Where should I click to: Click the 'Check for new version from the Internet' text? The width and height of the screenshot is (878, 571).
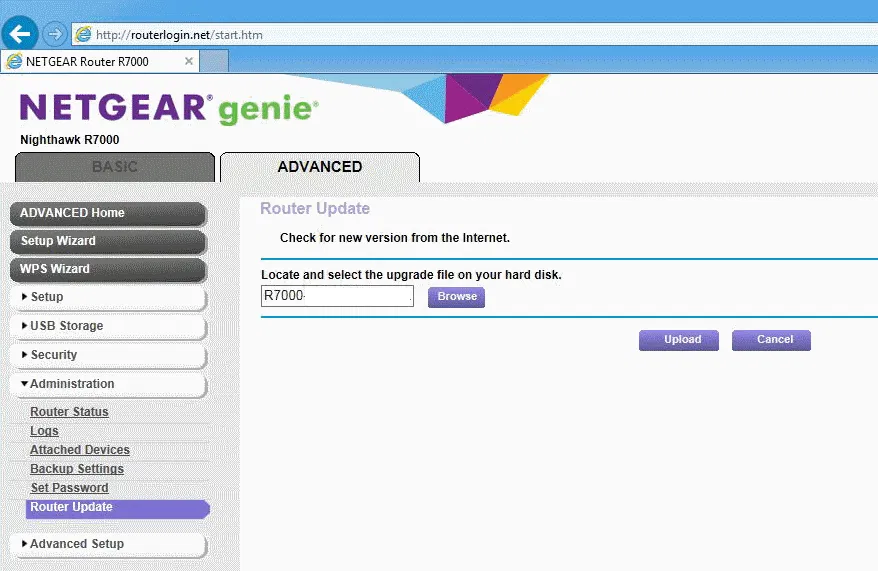(395, 238)
